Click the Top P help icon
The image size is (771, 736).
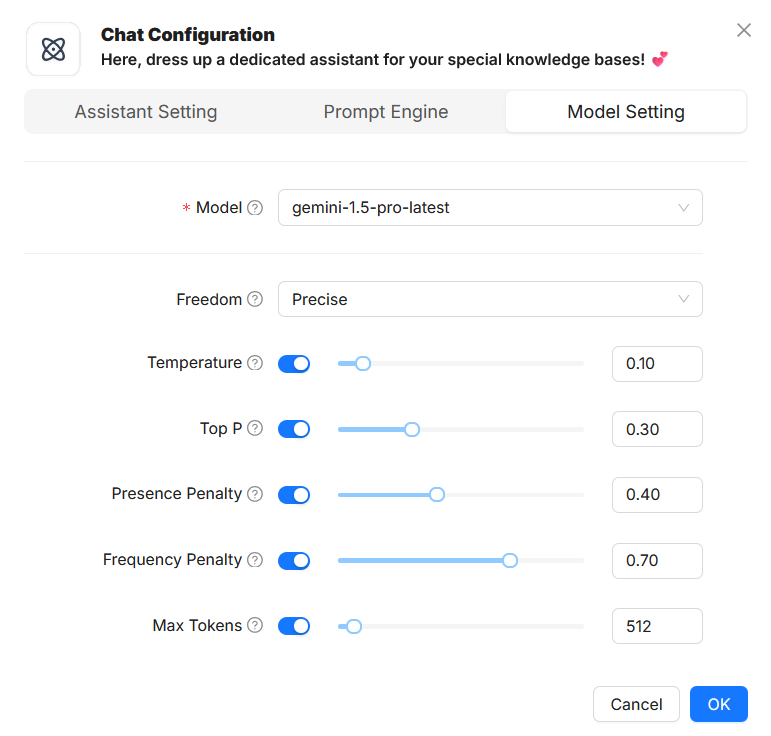pyautogui.click(x=255, y=428)
